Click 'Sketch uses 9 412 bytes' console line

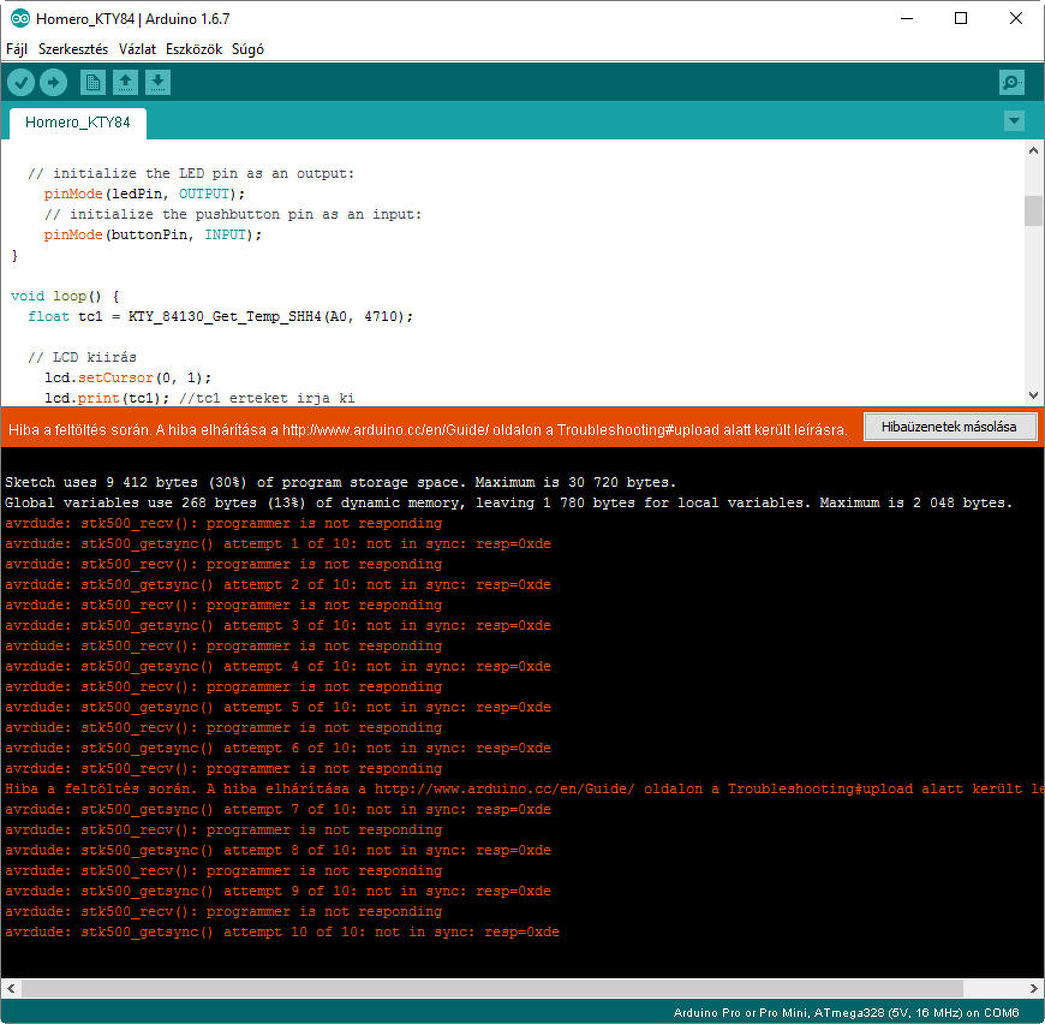340,482
